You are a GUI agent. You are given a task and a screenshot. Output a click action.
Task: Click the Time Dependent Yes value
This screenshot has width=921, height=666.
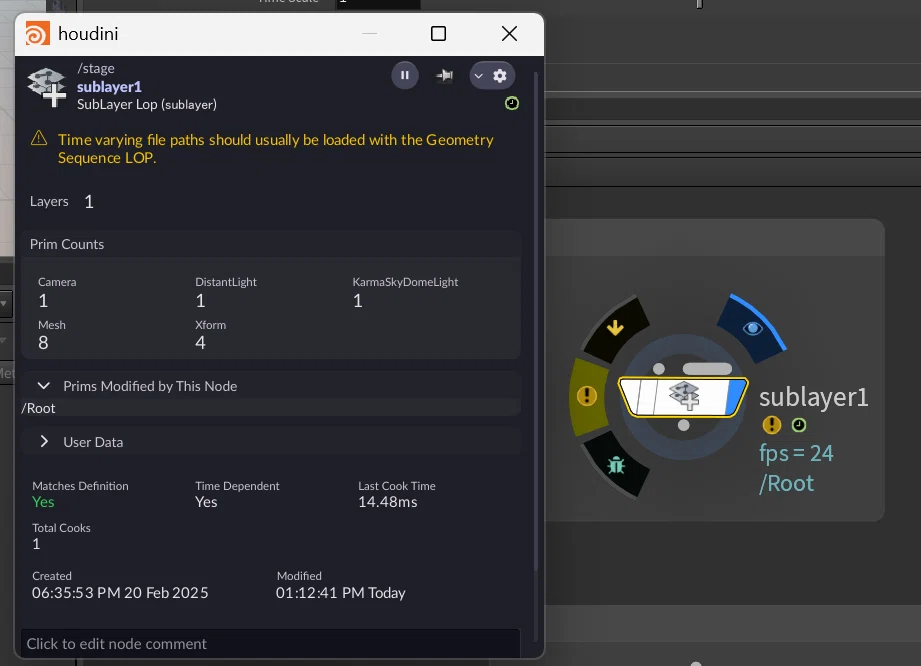[206, 502]
